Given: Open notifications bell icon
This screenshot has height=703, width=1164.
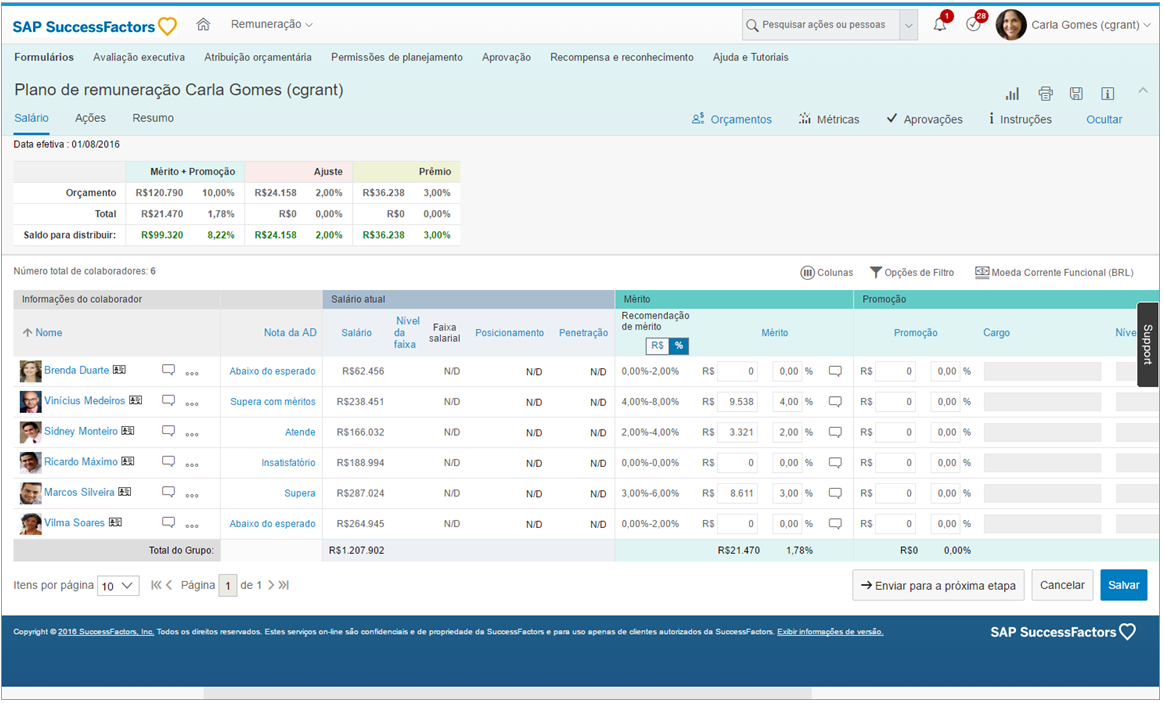Looking at the screenshot, I should tap(940, 24).
